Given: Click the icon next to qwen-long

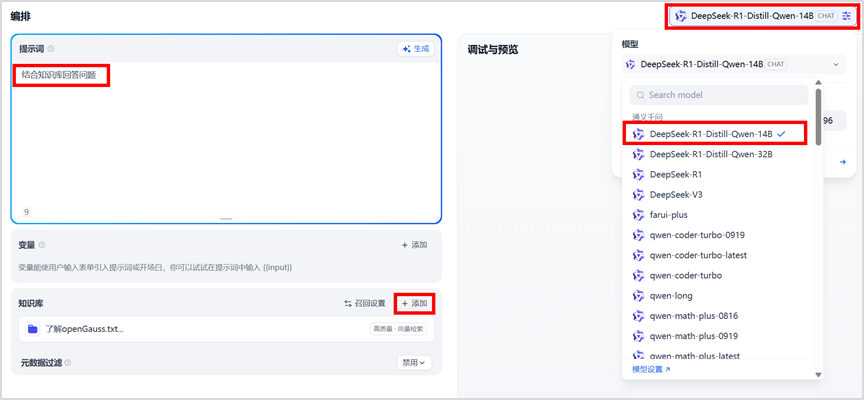Looking at the screenshot, I should [638, 296].
